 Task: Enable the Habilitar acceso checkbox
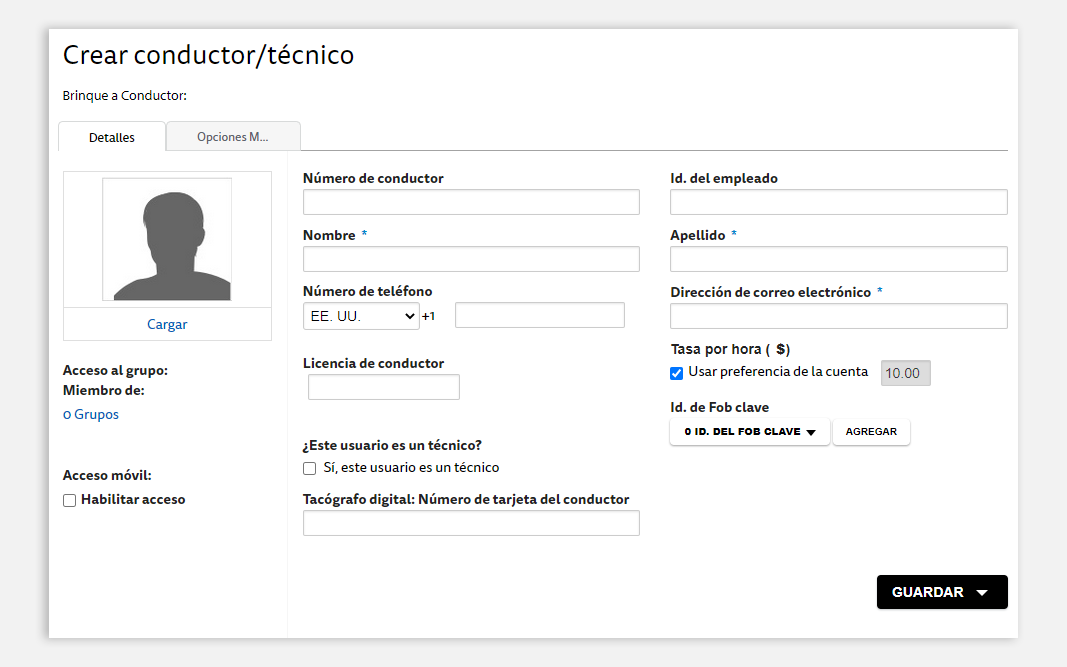tap(69, 500)
